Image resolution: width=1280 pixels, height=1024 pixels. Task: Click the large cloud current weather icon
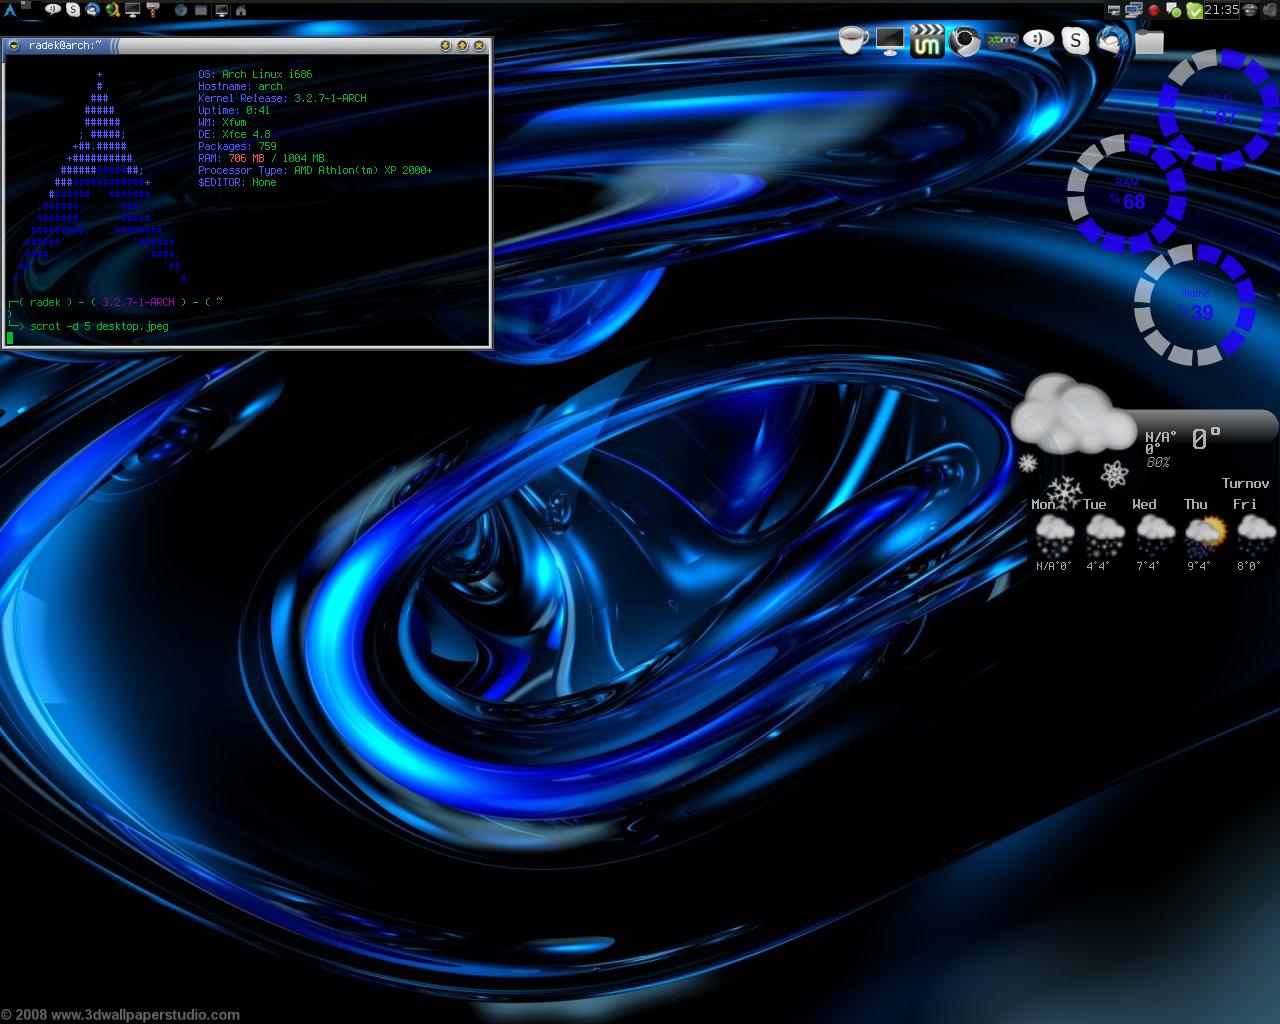(1073, 413)
